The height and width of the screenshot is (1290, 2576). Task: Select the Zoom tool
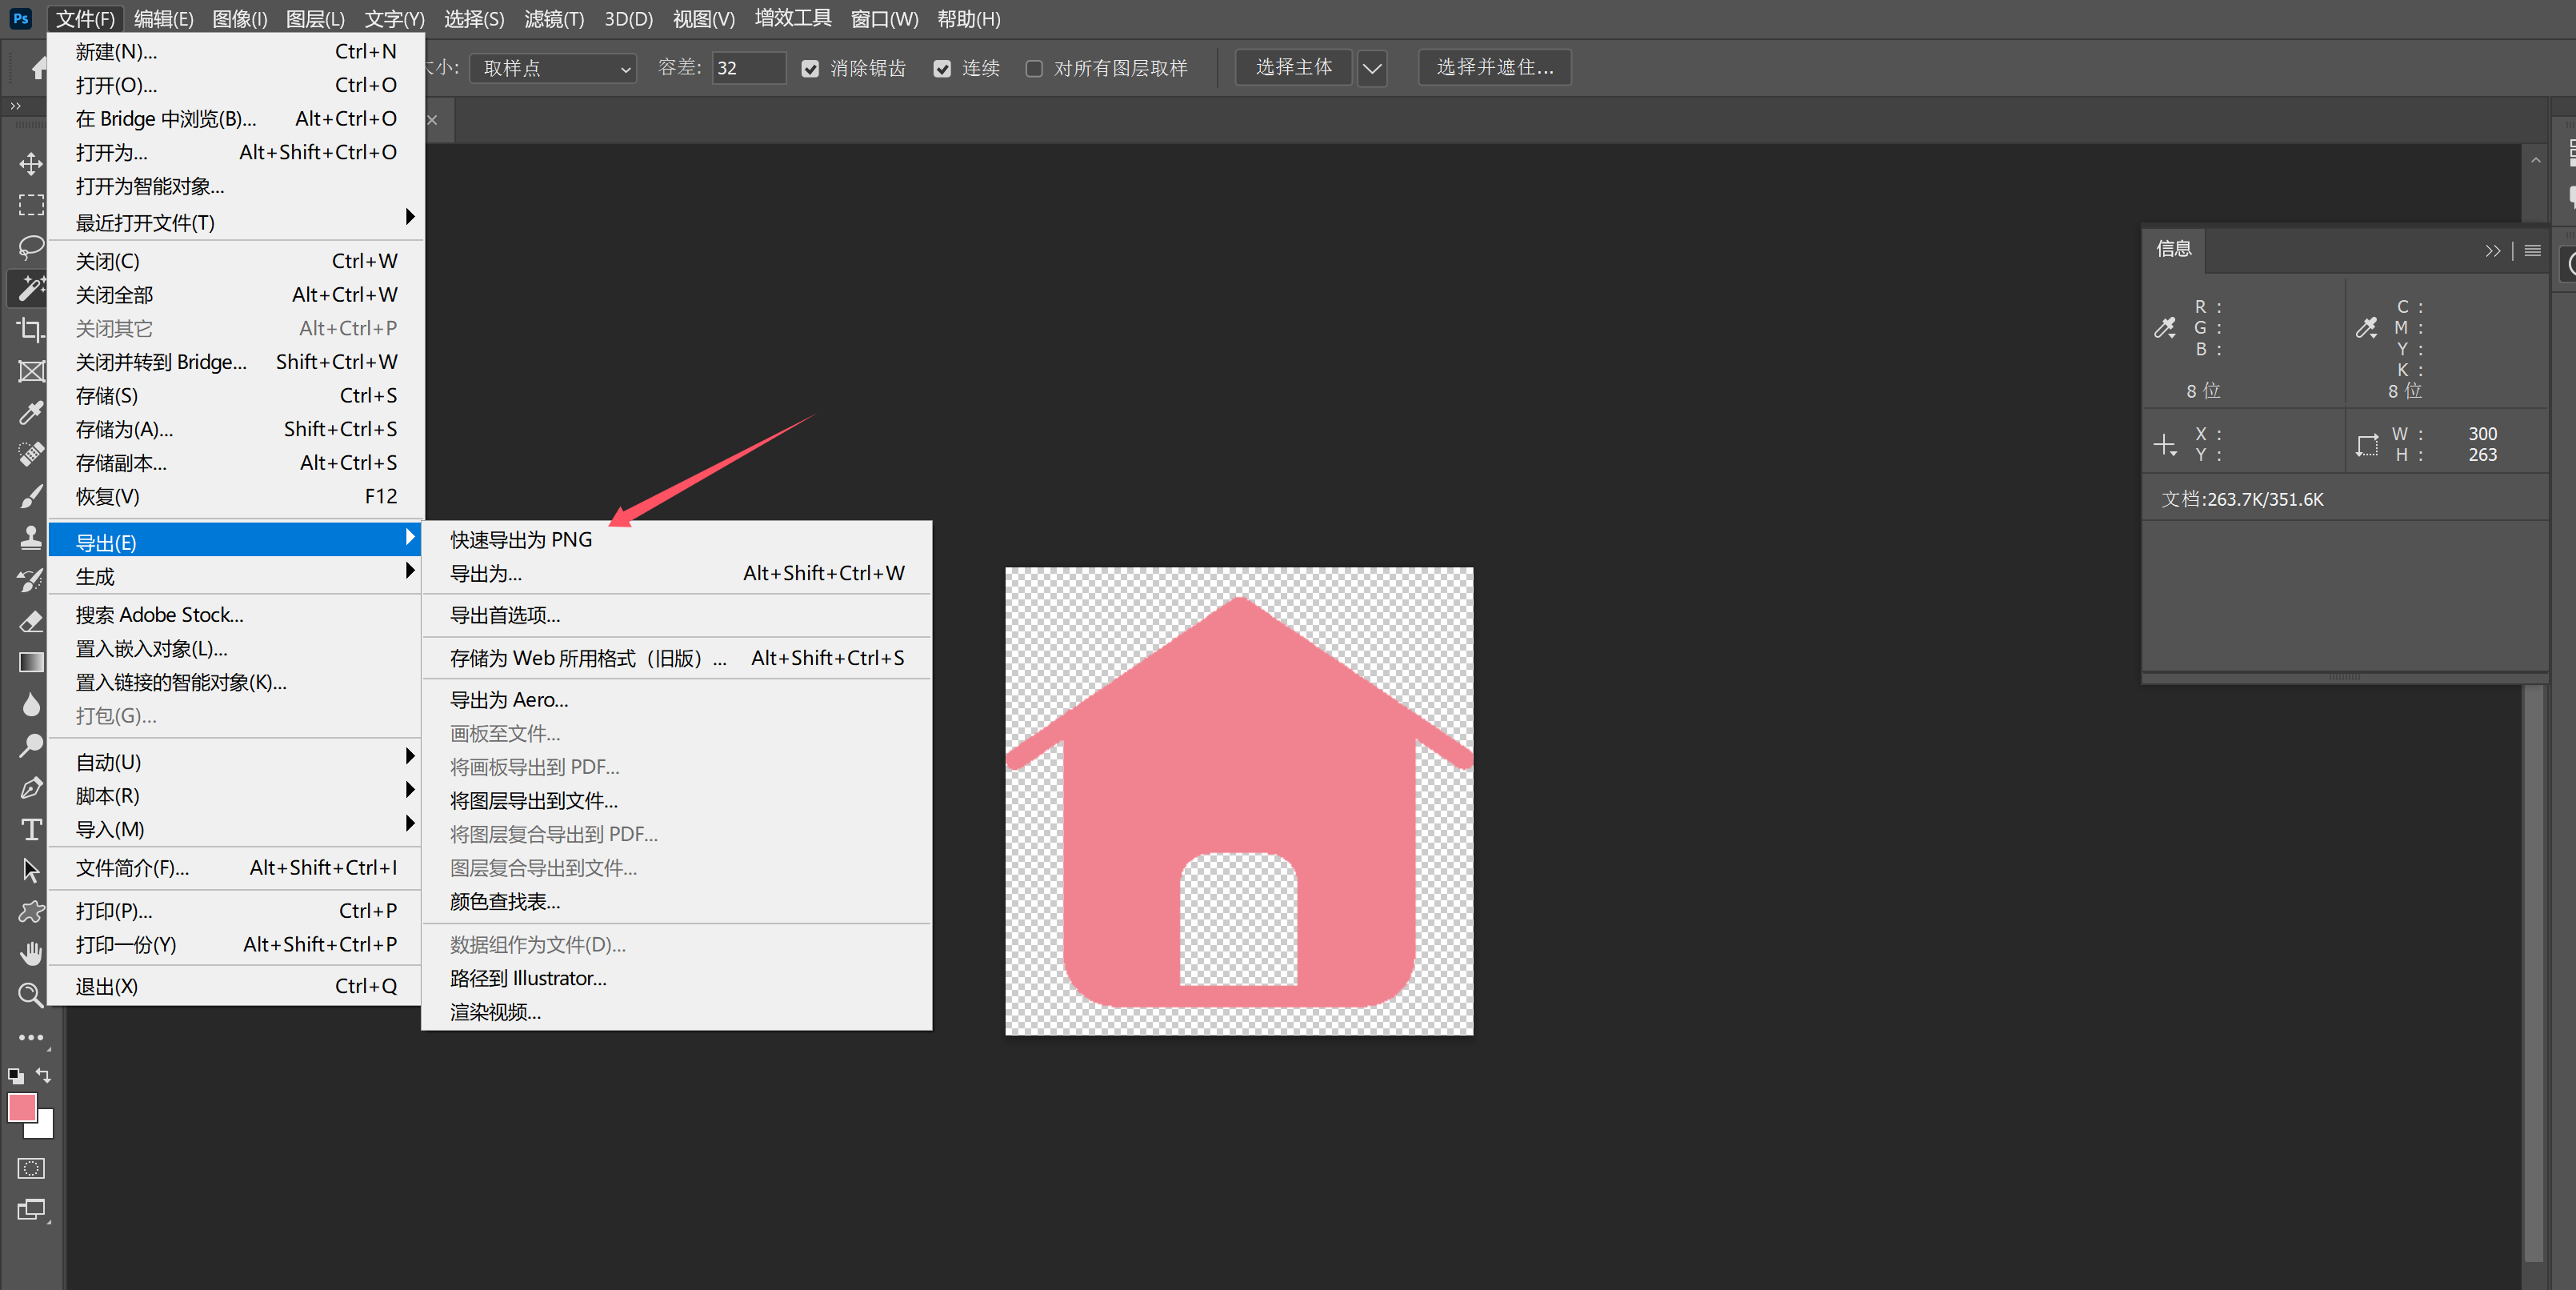tap(31, 995)
